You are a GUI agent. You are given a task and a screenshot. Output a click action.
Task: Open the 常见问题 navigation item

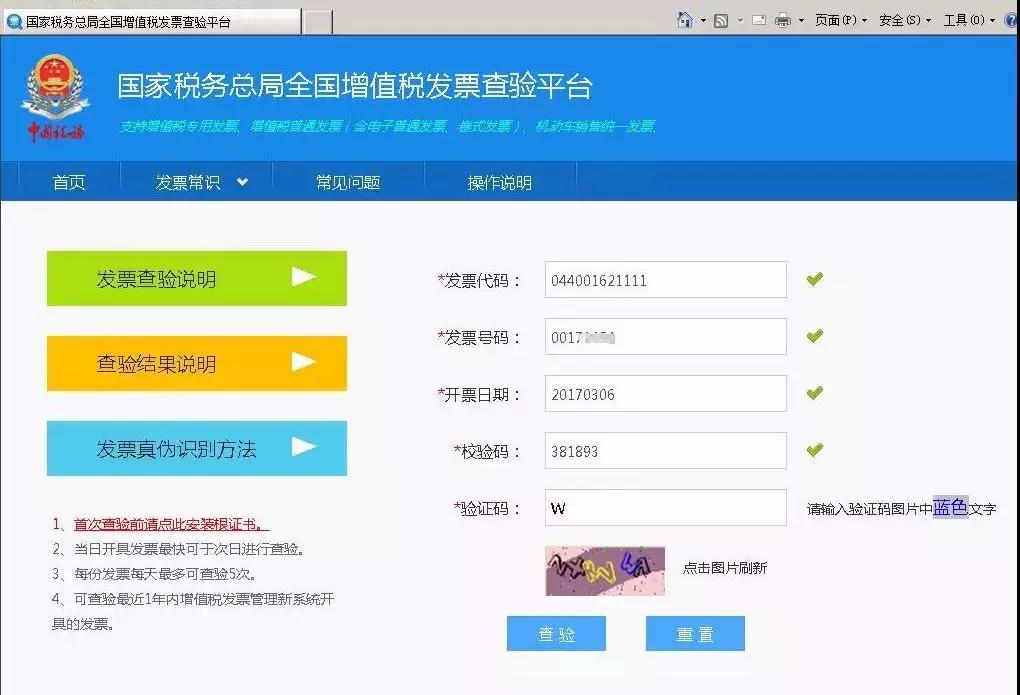click(346, 182)
